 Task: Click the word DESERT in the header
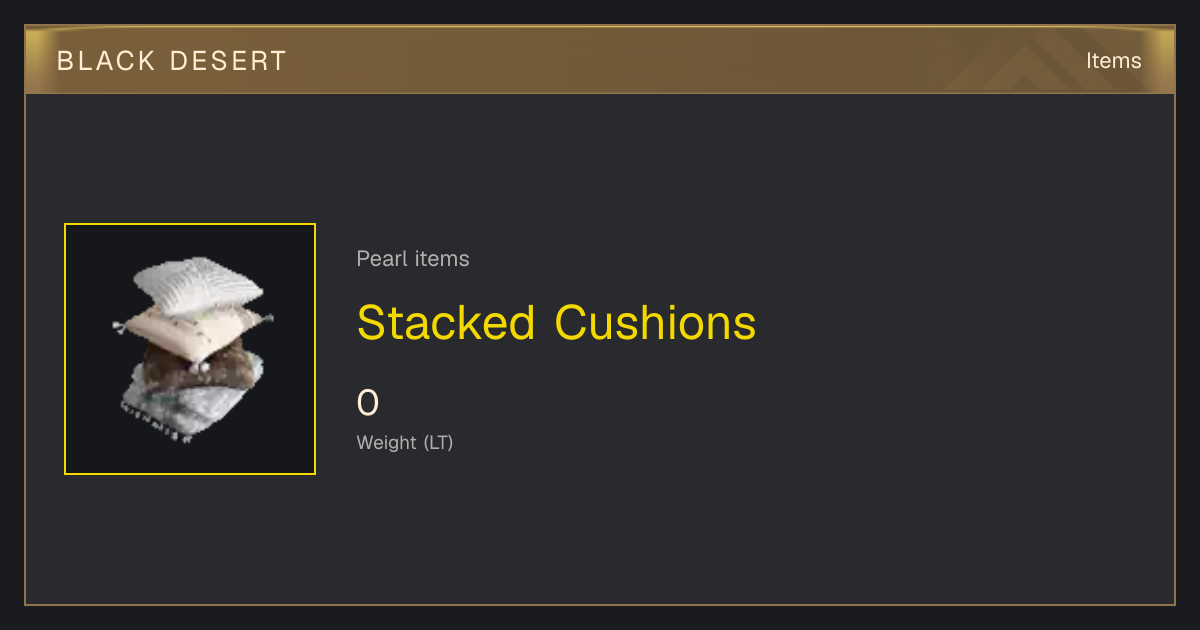click(x=229, y=61)
